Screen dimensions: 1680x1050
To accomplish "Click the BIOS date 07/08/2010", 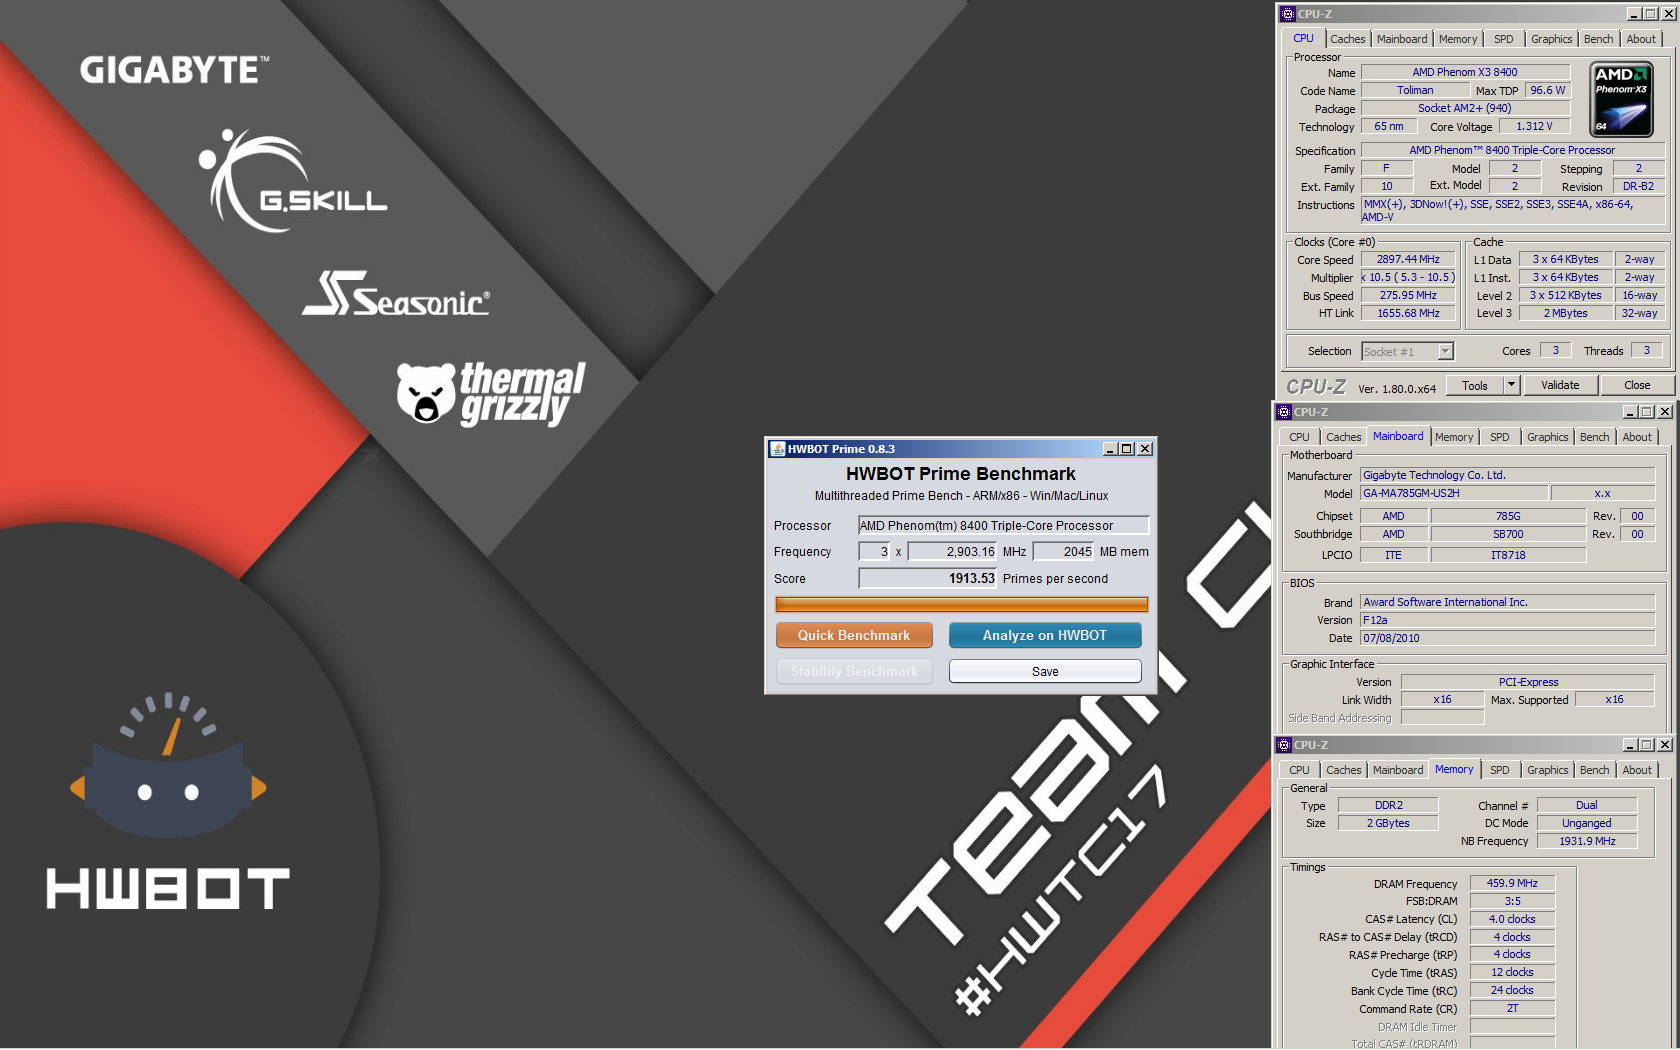I will click(x=1507, y=638).
